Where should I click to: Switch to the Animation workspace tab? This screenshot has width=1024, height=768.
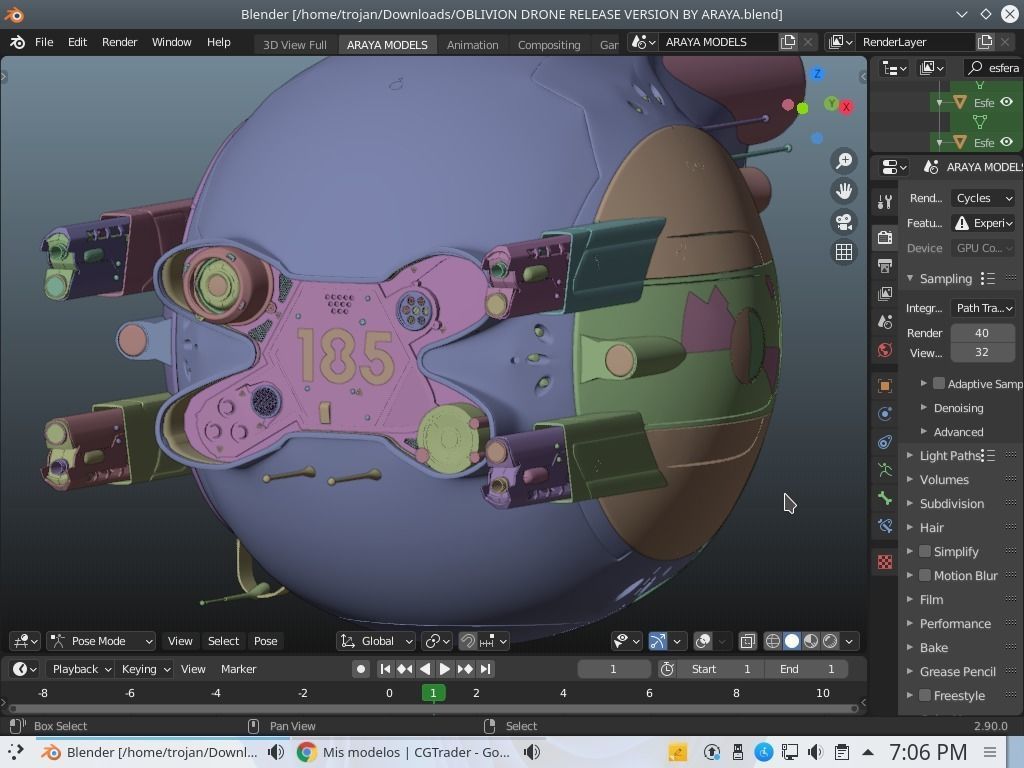tap(472, 44)
